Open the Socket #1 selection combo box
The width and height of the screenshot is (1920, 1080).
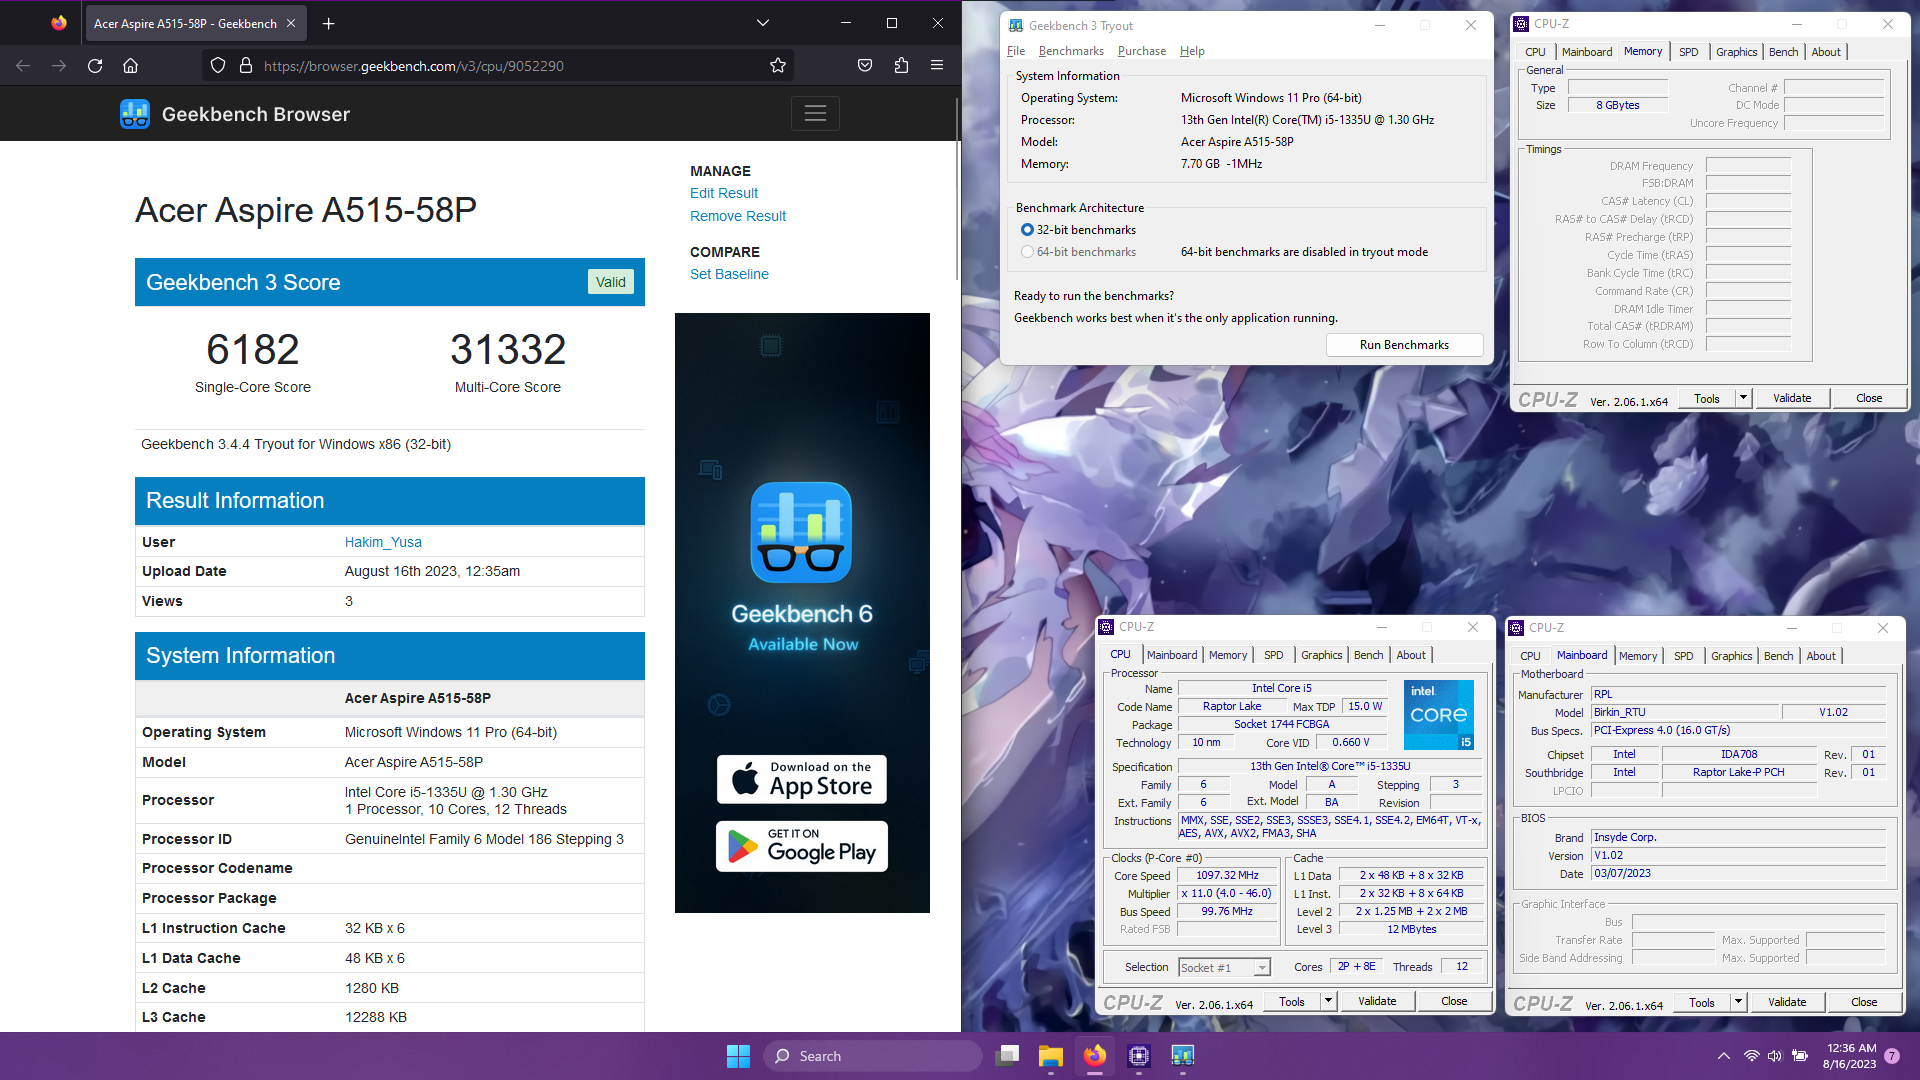click(x=1224, y=967)
